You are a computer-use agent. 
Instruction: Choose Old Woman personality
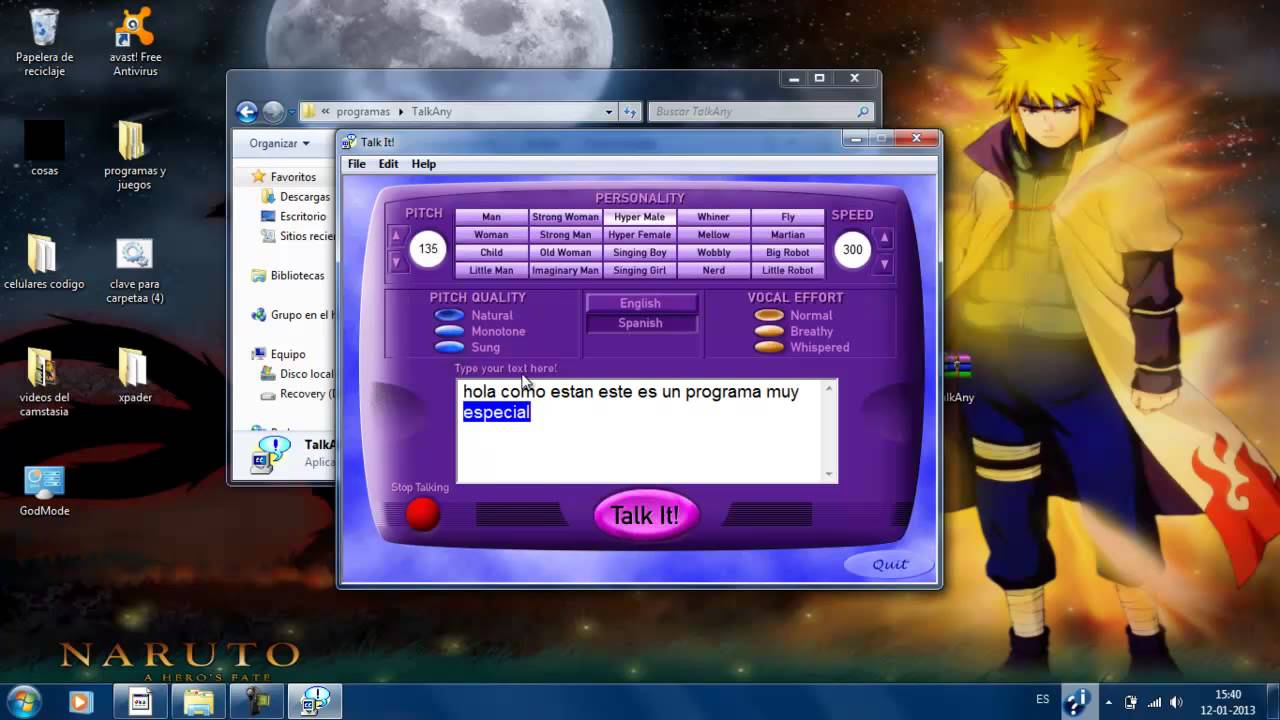coord(565,253)
